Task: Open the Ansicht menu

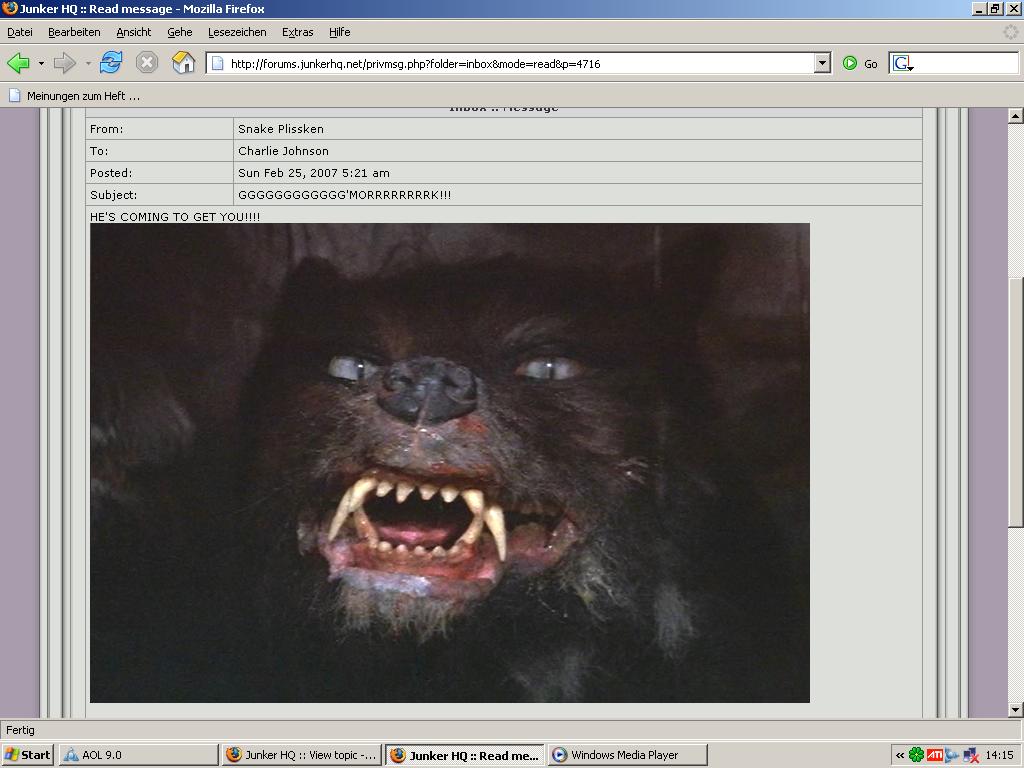Action: 134,32
